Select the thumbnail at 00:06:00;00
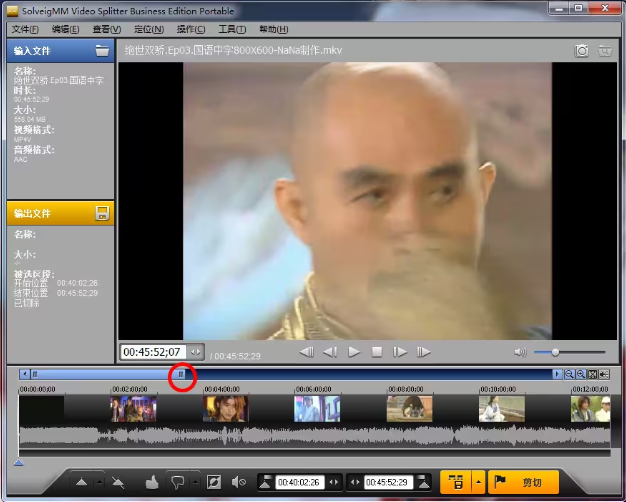The height and width of the screenshot is (502, 626). [317, 409]
